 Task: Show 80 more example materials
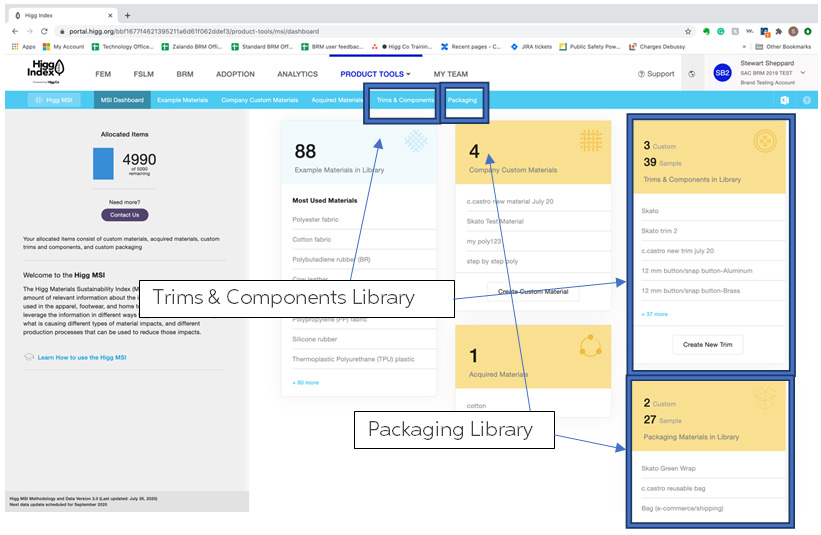(x=305, y=383)
